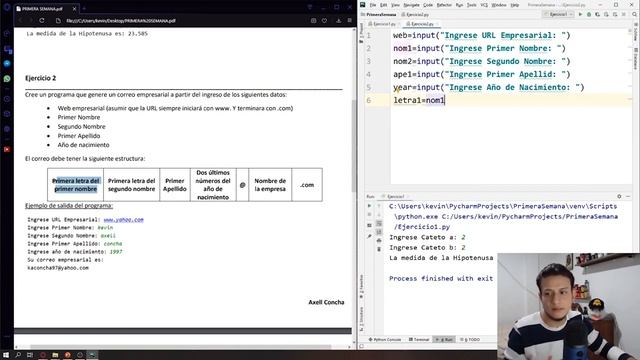
Task: Open Windows Start menu
Action: tap(6, 355)
